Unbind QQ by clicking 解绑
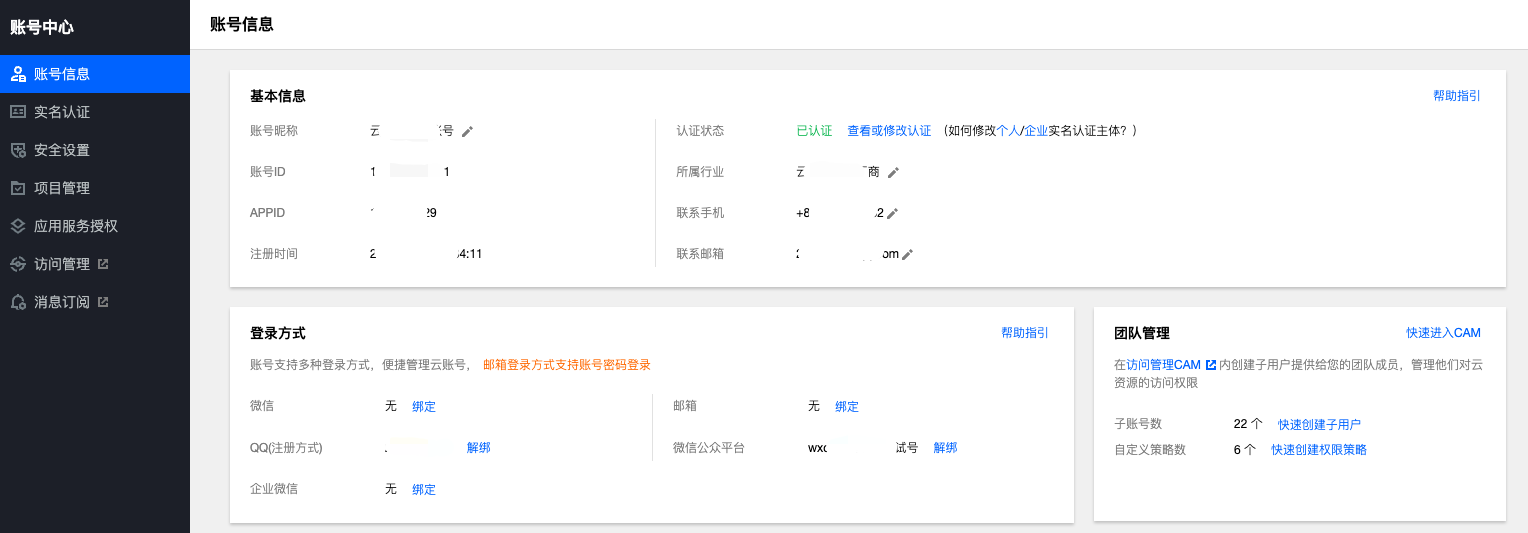The width and height of the screenshot is (1528, 533). pyautogui.click(x=478, y=447)
